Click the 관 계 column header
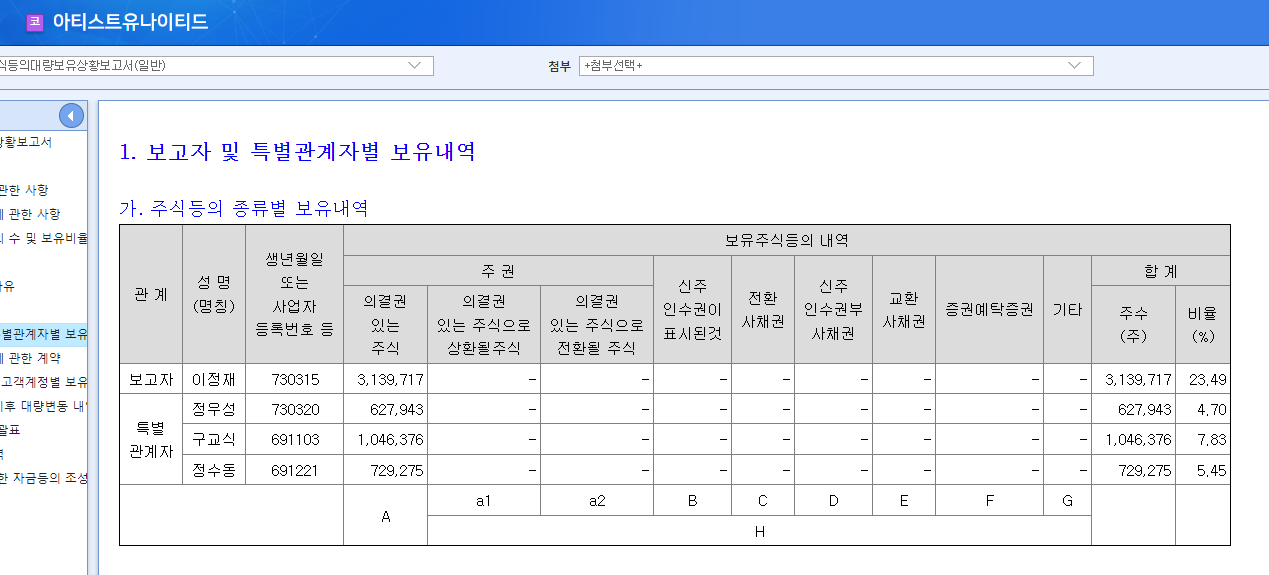The height and width of the screenshot is (575, 1269). [x=151, y=295]
